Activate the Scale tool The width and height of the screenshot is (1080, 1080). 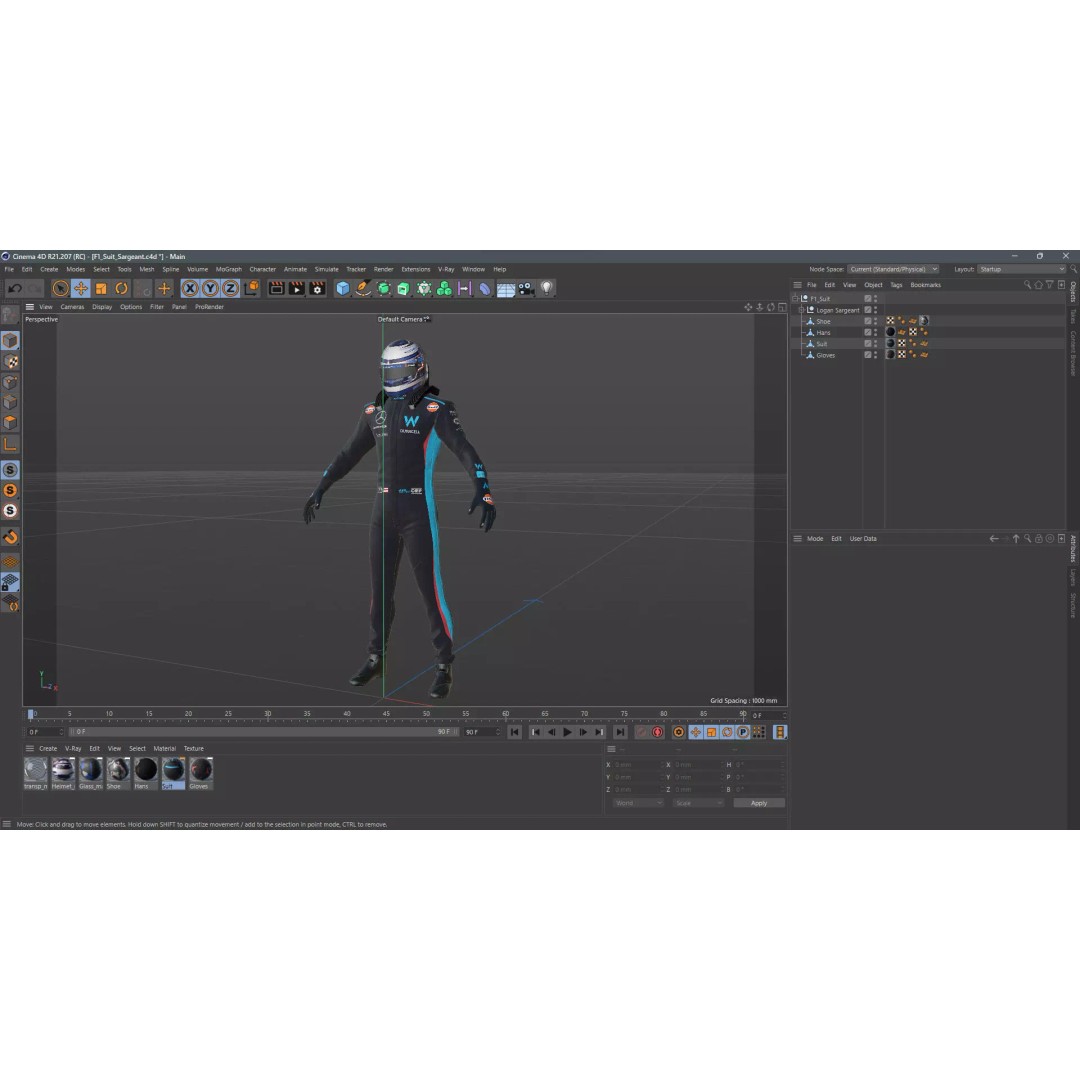pyautogui.click(x=101, y=289)
